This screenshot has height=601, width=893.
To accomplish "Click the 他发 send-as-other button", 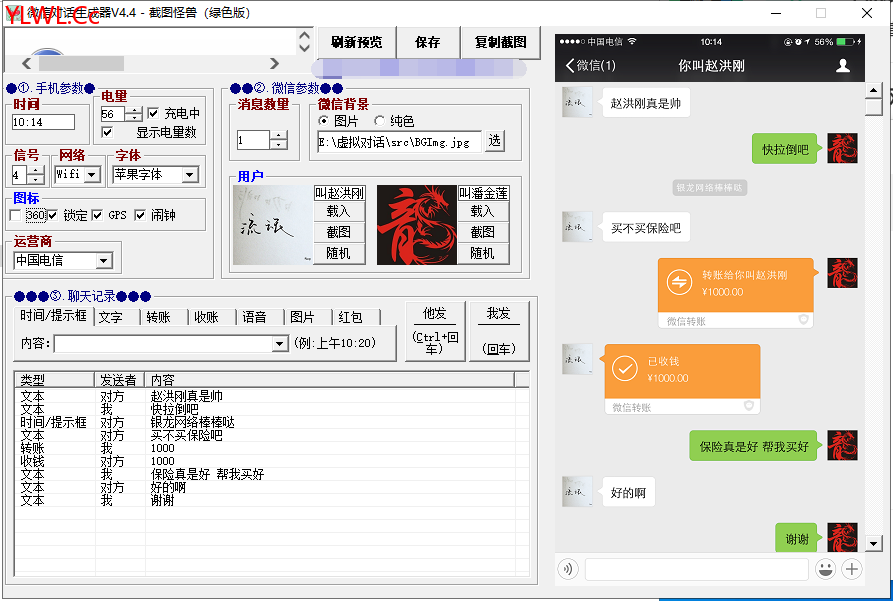I will (435, 330).
